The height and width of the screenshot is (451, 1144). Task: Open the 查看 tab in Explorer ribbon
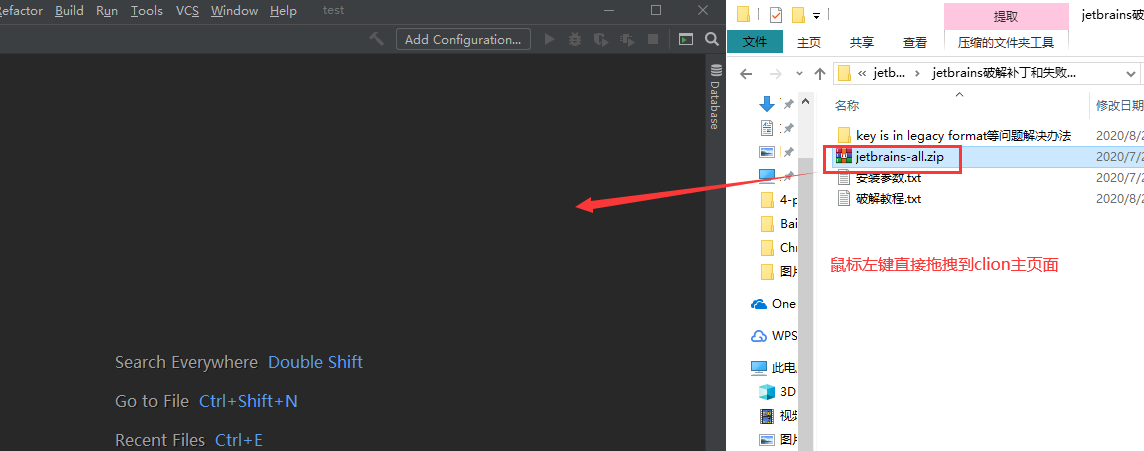coord(915,42)
